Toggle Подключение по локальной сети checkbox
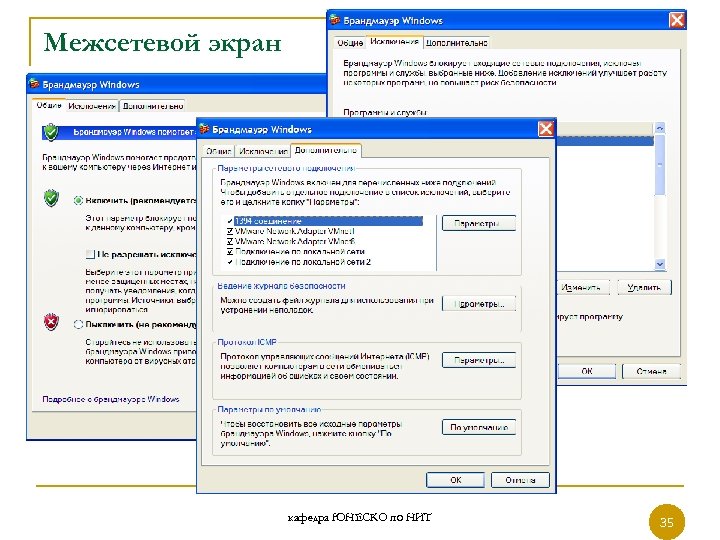This screenshot has height=540, width=720. coord(230,252)
